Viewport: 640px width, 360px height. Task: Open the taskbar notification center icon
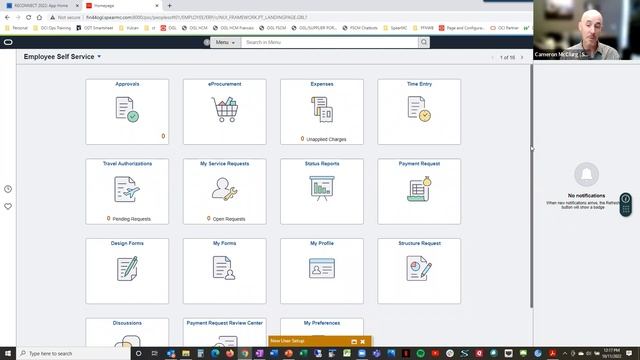(x=629, y=353)
